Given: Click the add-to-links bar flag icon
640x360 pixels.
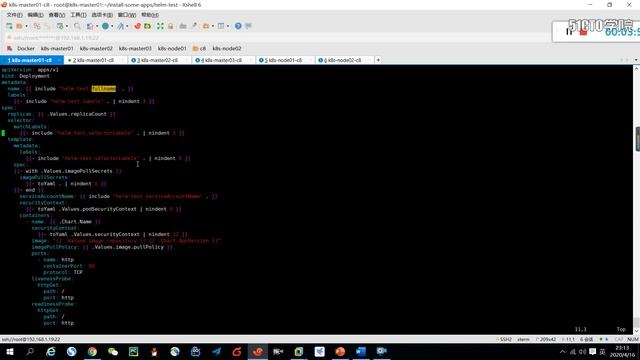Looking at the screenshot, I should 9,49.
